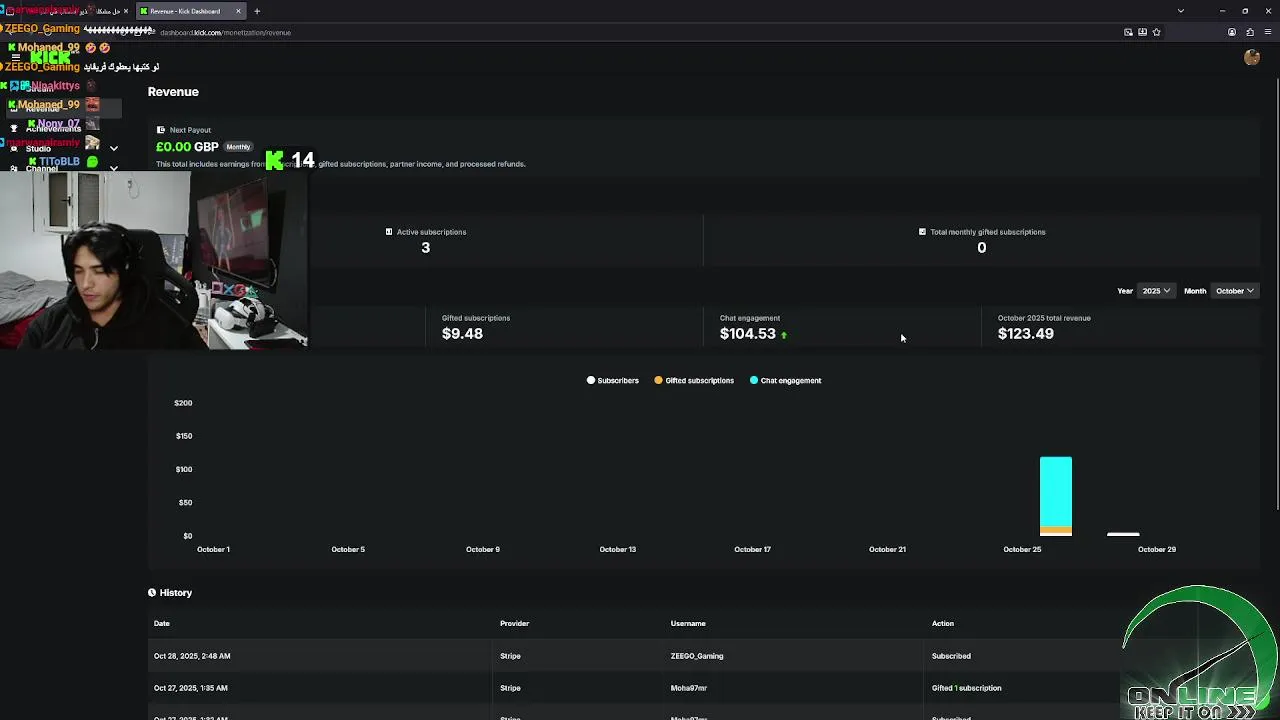Screen dimensions: 1280x720
Task: Click the Oct 27, 2025, 1:35 AM date
Action: (190, 688)
